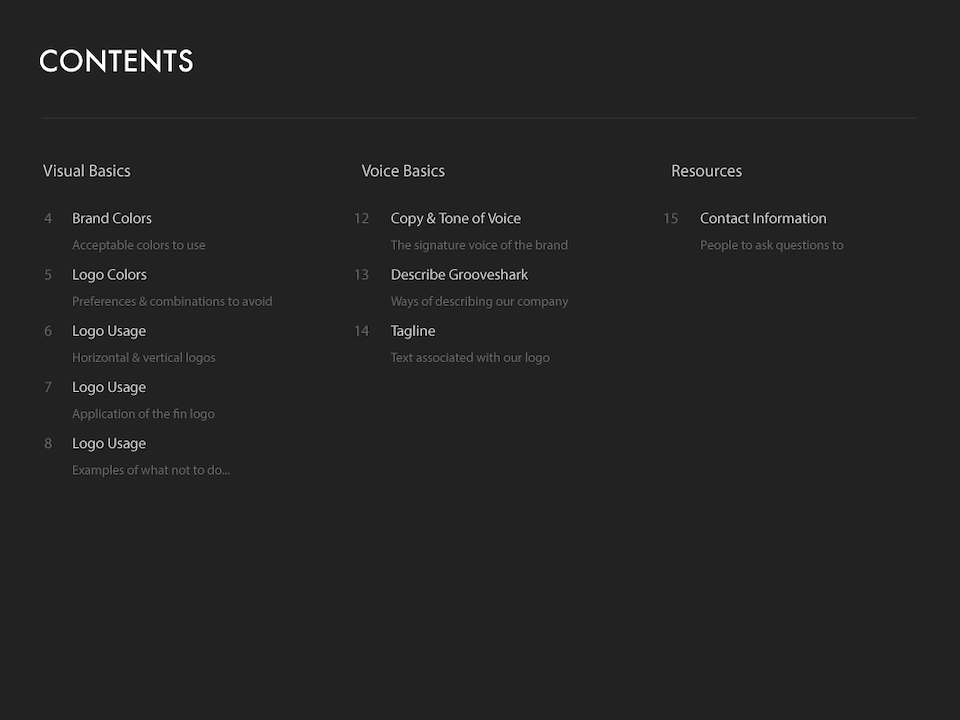Open the Tagline entry

(413, 331)
